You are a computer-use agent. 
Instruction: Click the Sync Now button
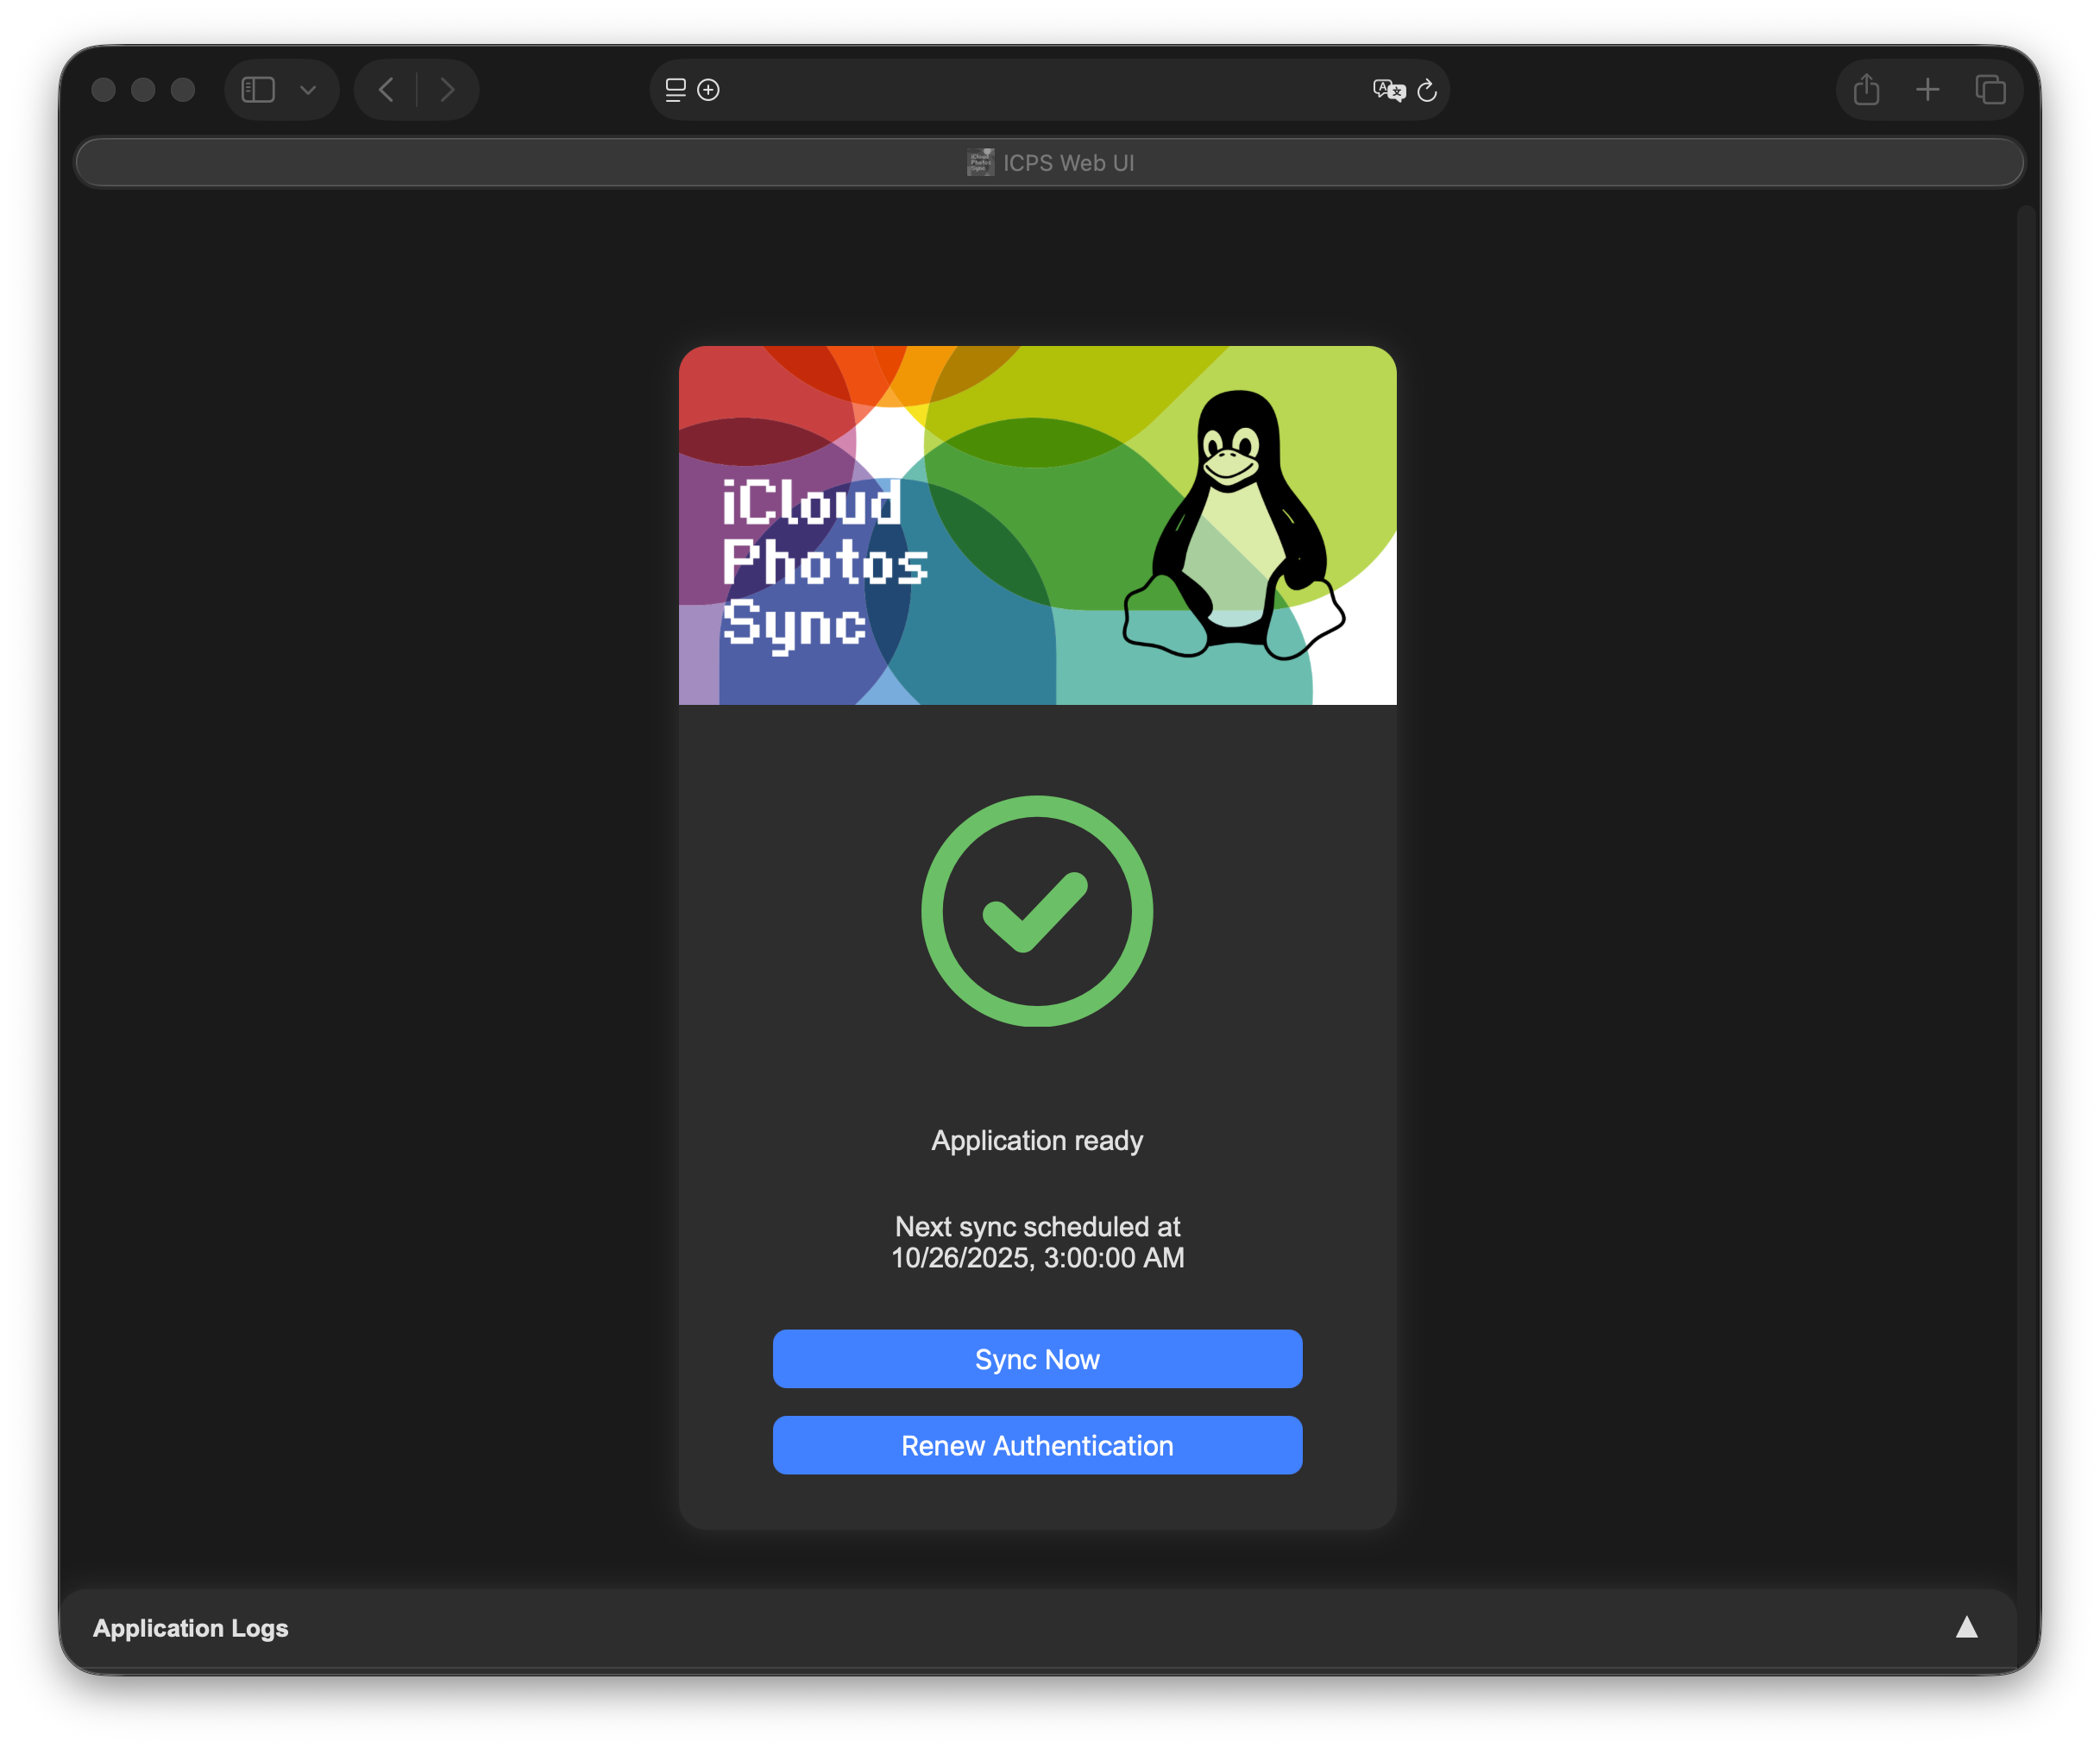(x=1037, y=1359)
